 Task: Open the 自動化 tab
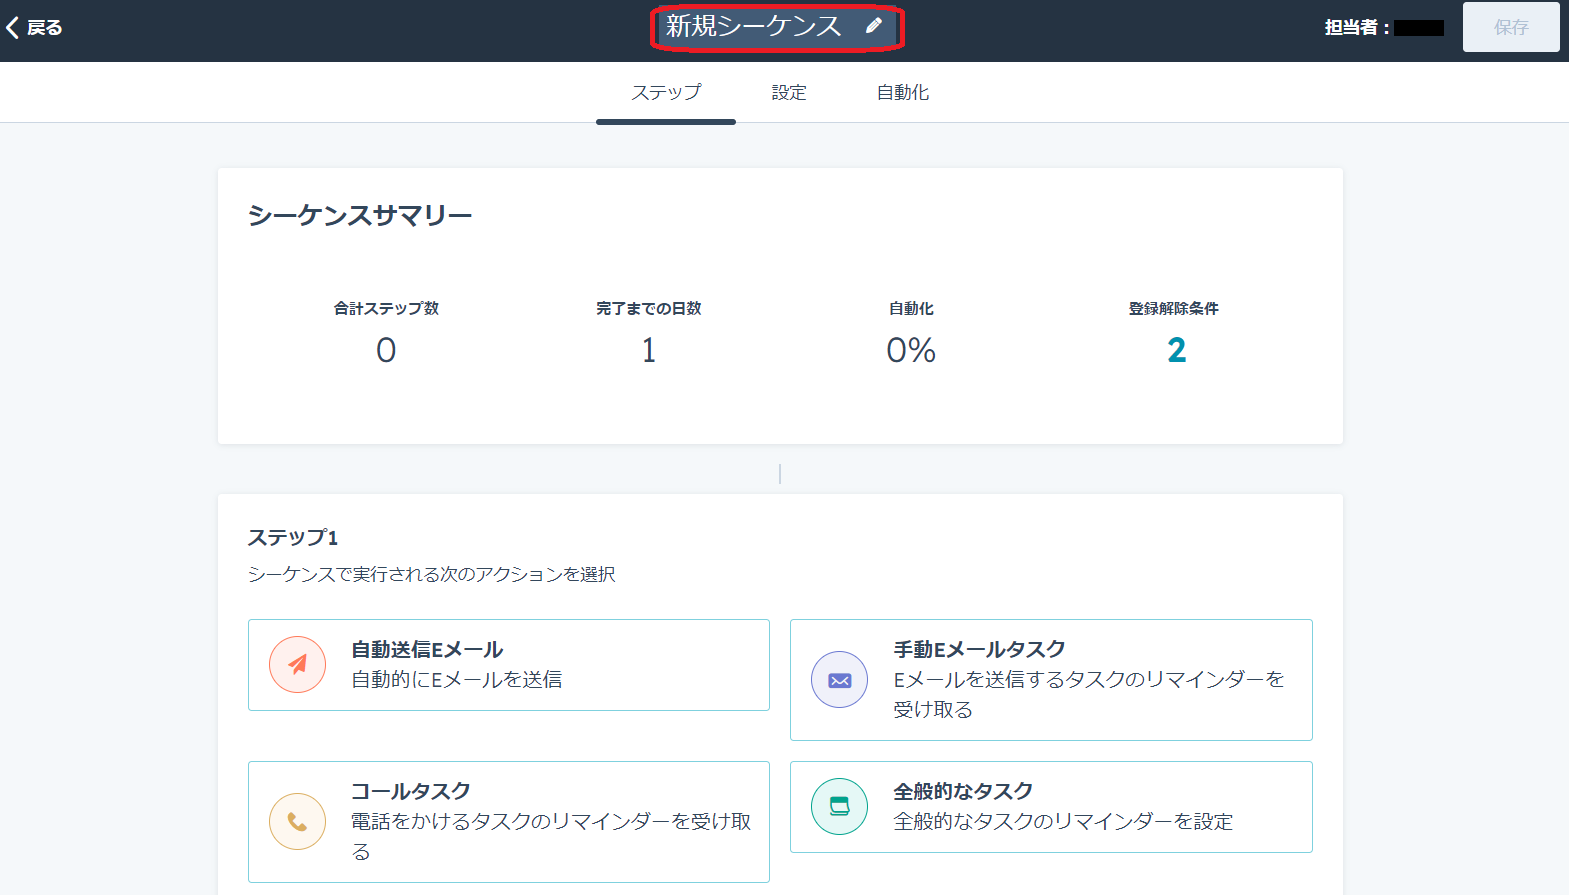(903, 92)
